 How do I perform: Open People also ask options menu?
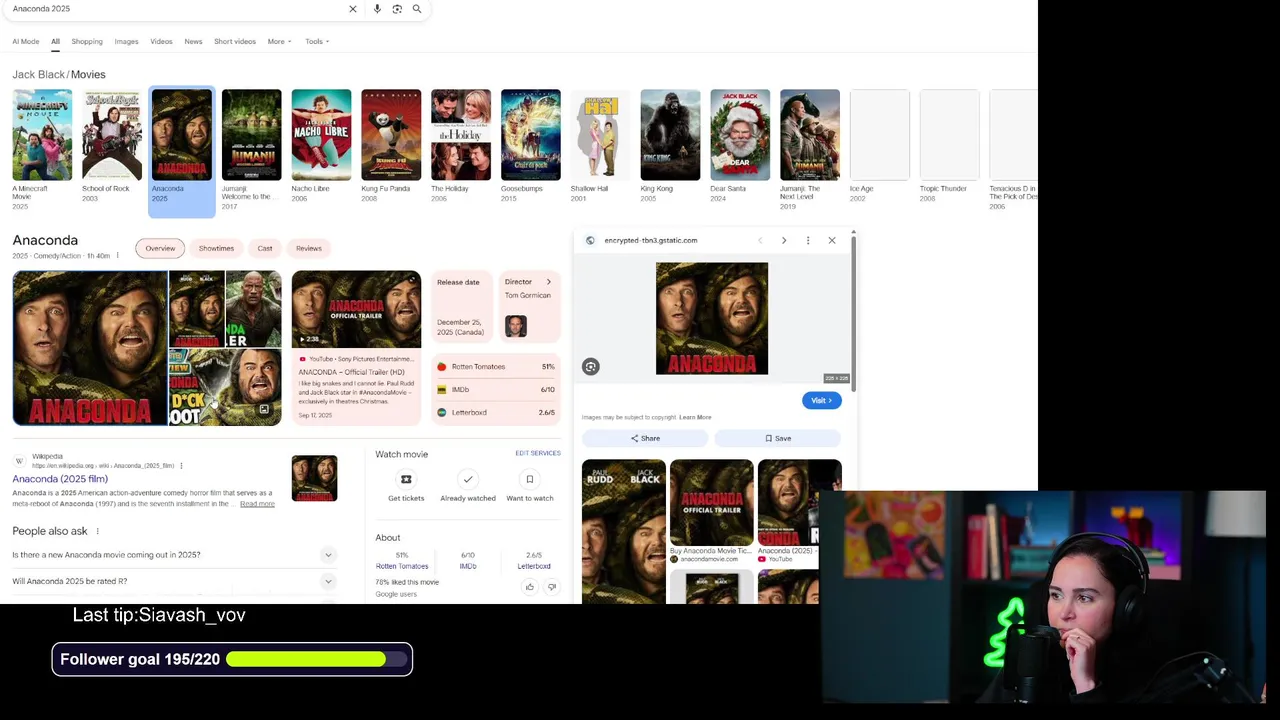[97, 531]
